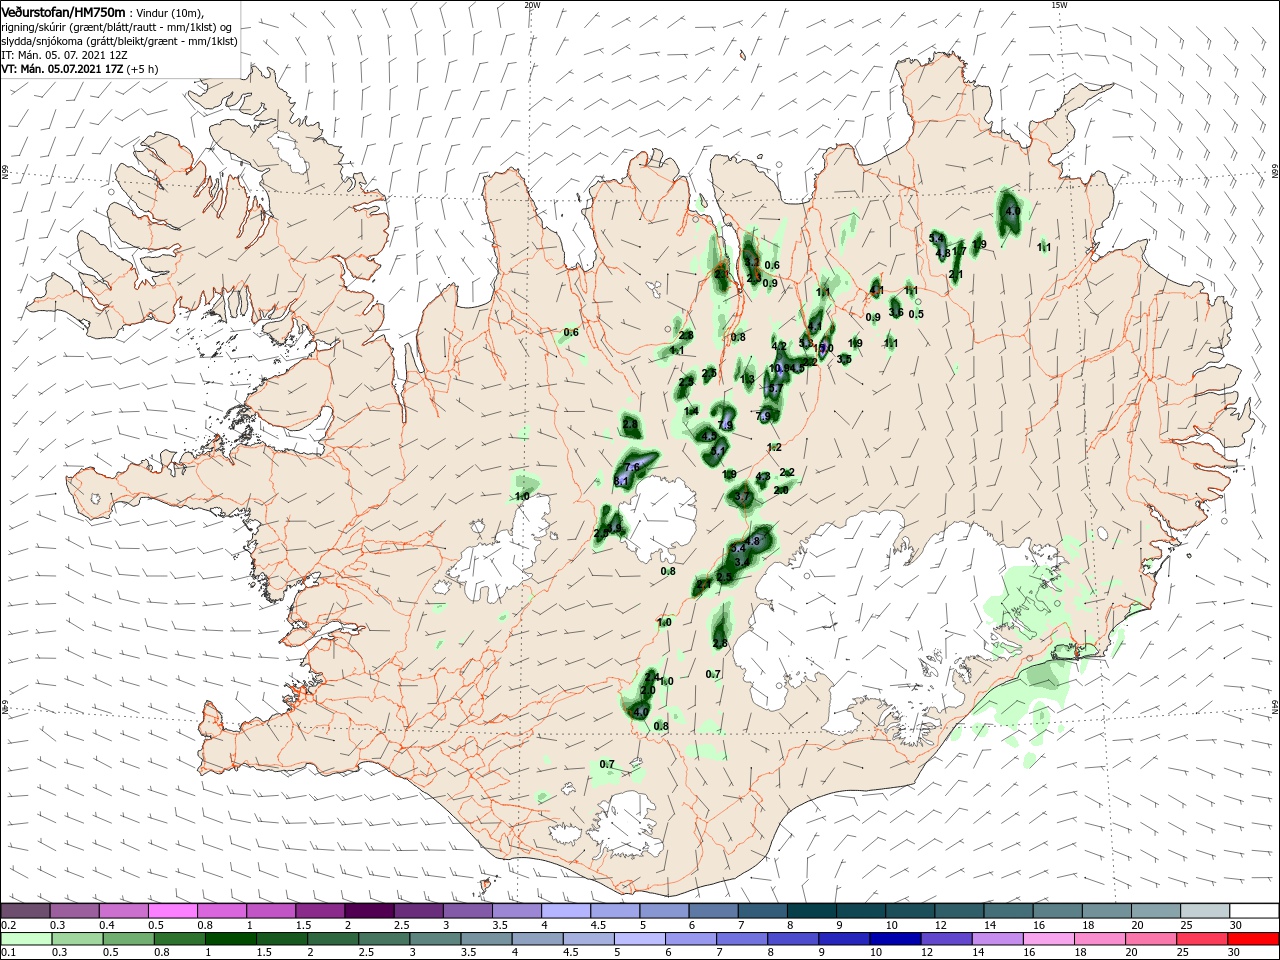Click the 1.7 precipitation value on the map
Image resolution: width=1280 pixels, height=960 pixels.
click(x=960, y=251)
